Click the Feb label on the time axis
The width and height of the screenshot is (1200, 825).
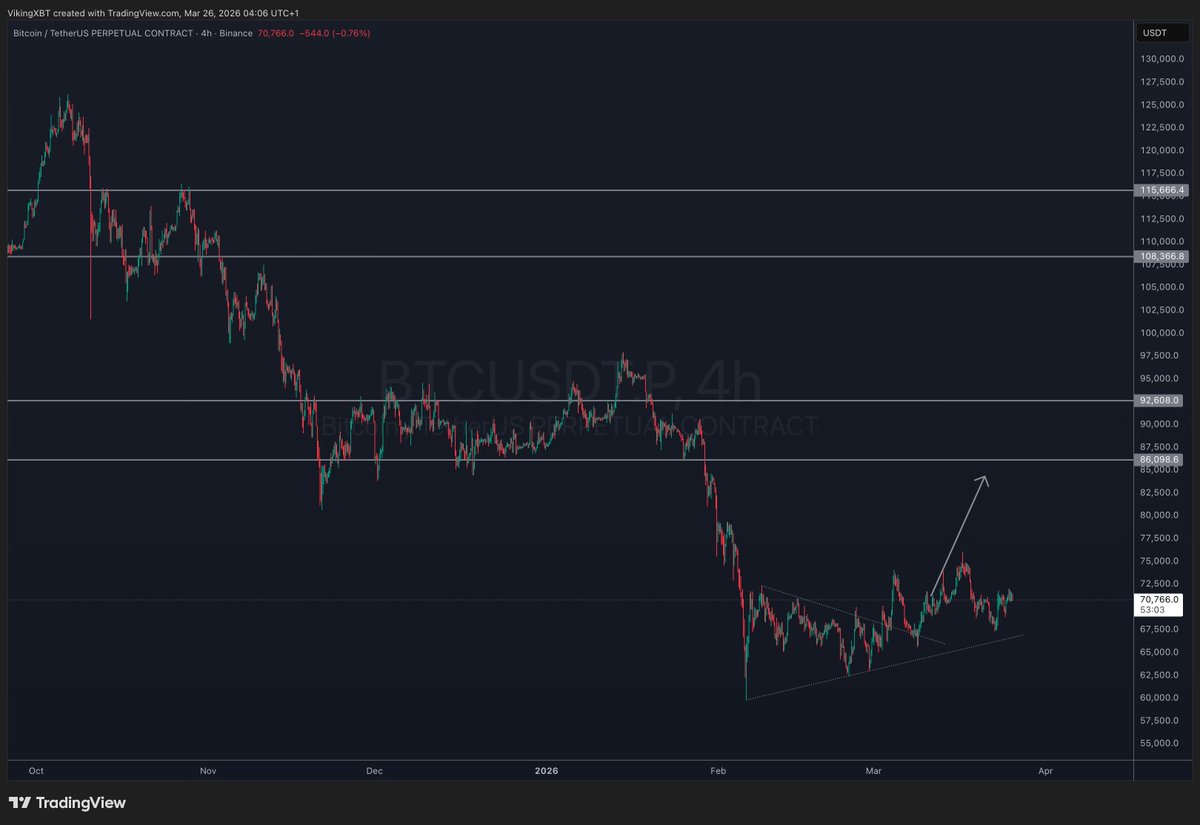[x=717, y=771]
